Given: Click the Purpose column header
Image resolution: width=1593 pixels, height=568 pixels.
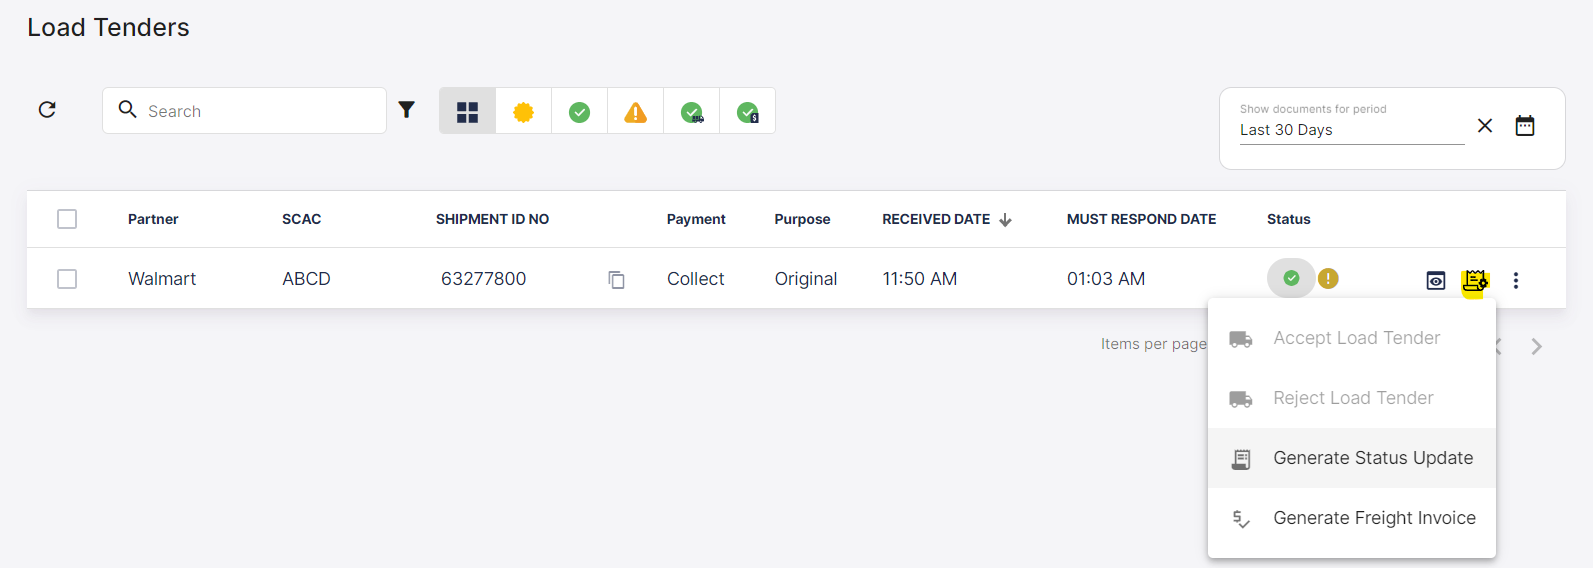Looking at the screenshot, I should click(x=802, y=219).
